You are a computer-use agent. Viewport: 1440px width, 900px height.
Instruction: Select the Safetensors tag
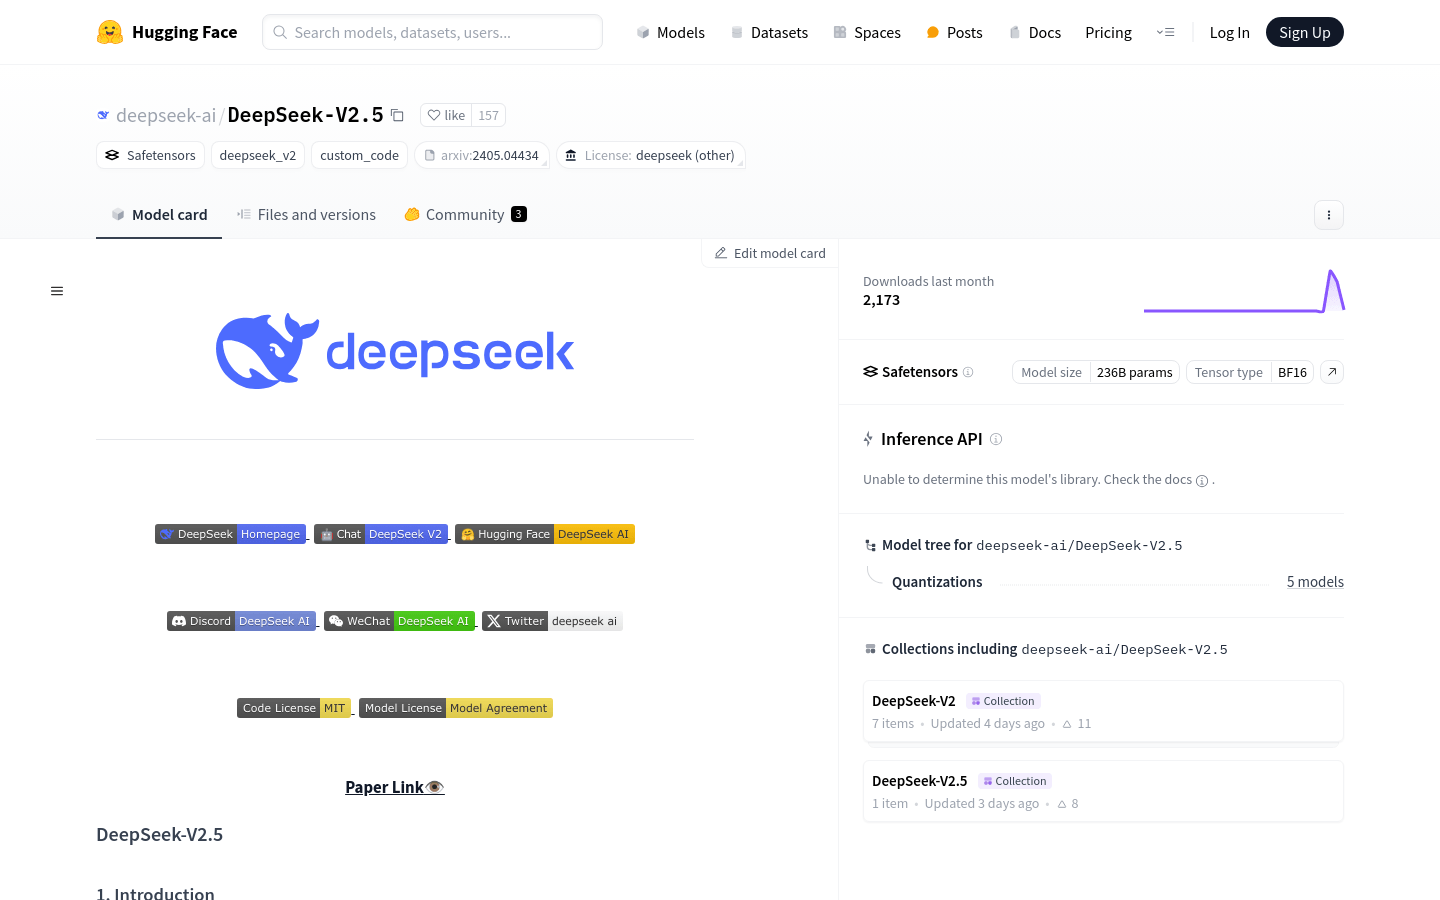point(151,155)
